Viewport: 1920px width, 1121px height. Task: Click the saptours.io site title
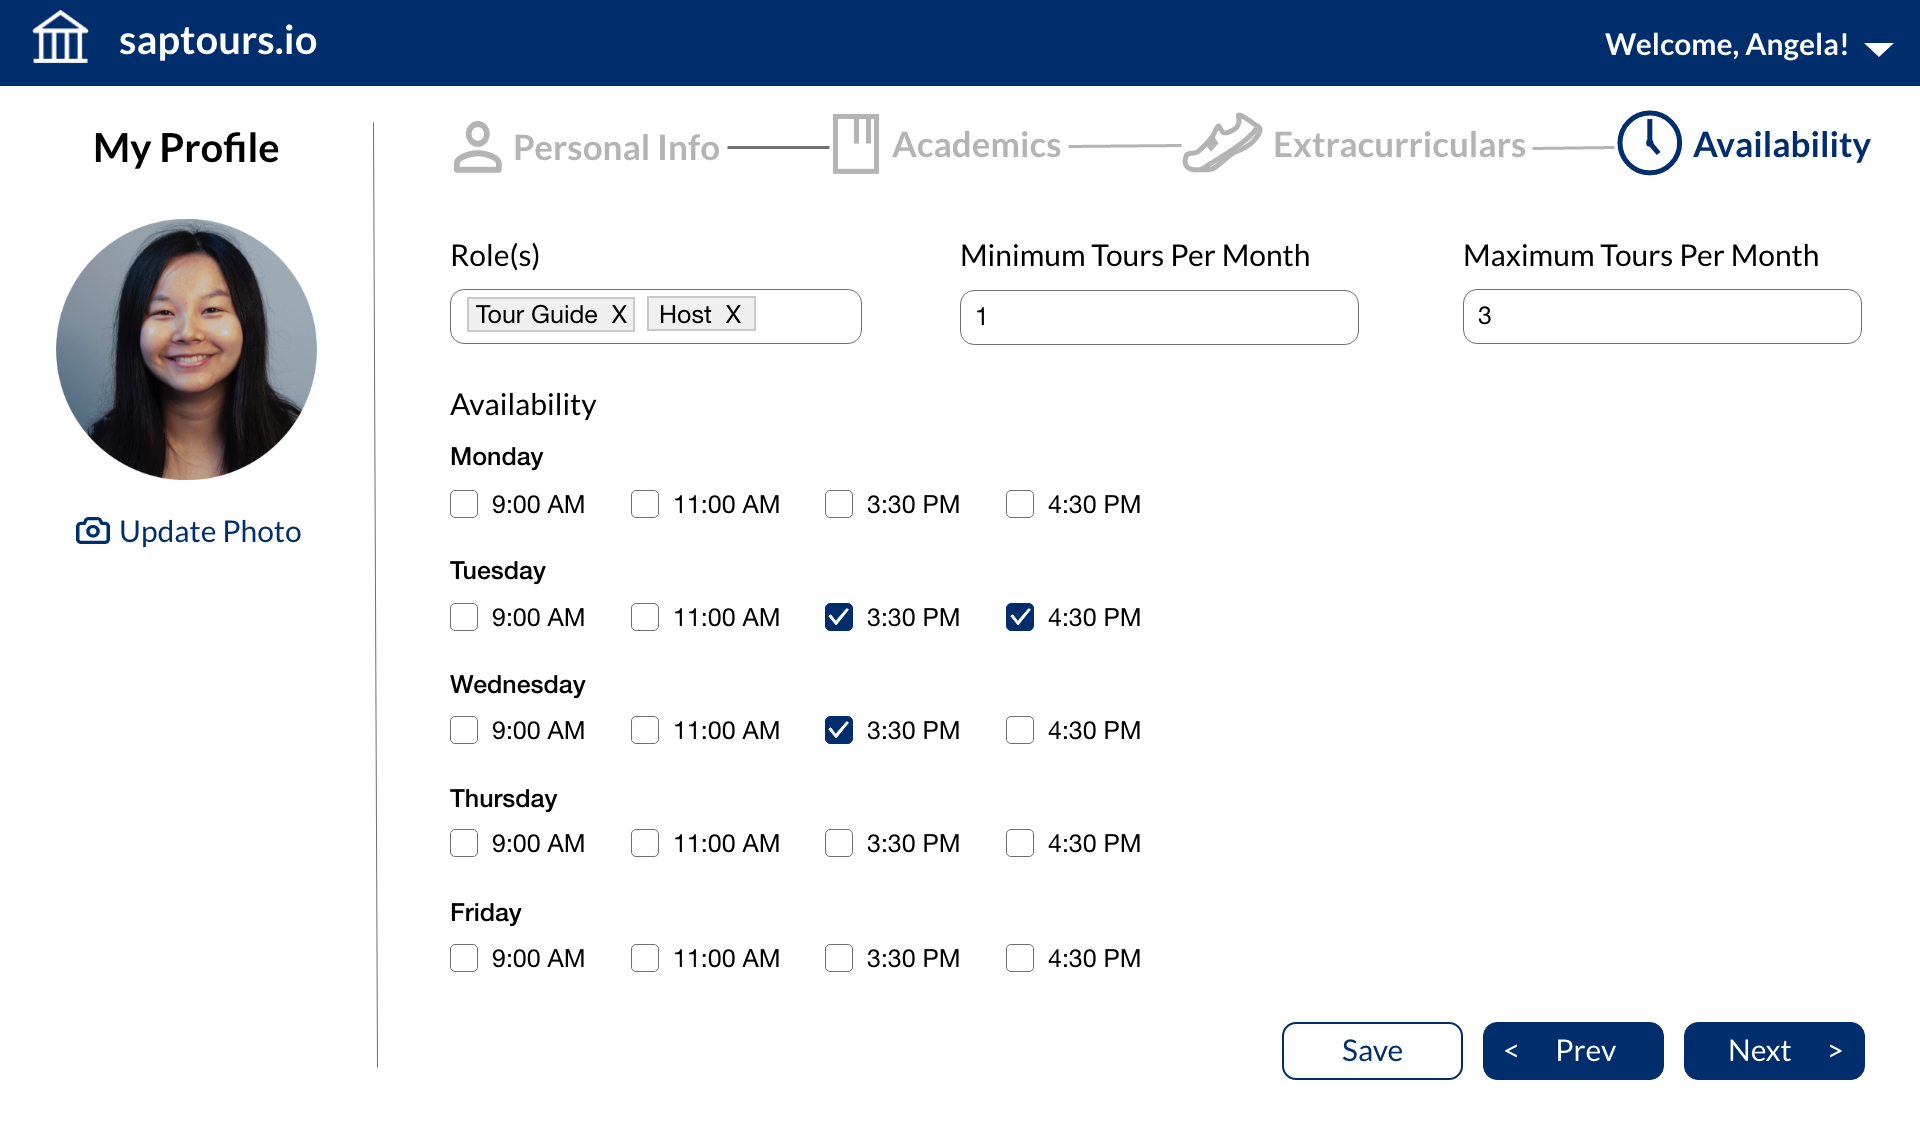click(218, 41)
